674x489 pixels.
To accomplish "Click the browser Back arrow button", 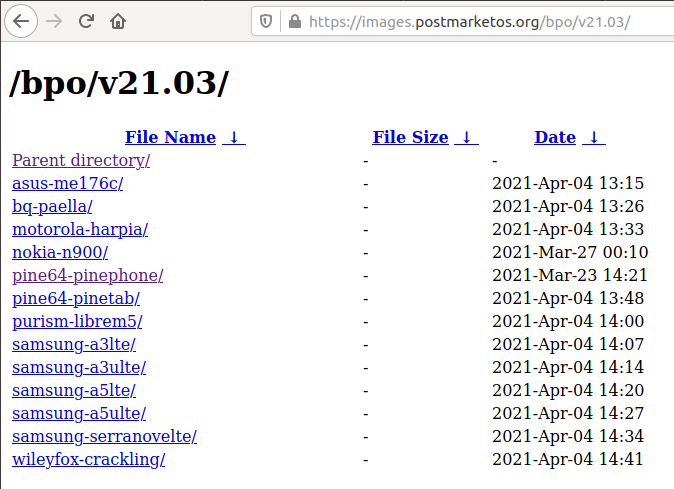I will pyautogui.click(x=21, y=21).
